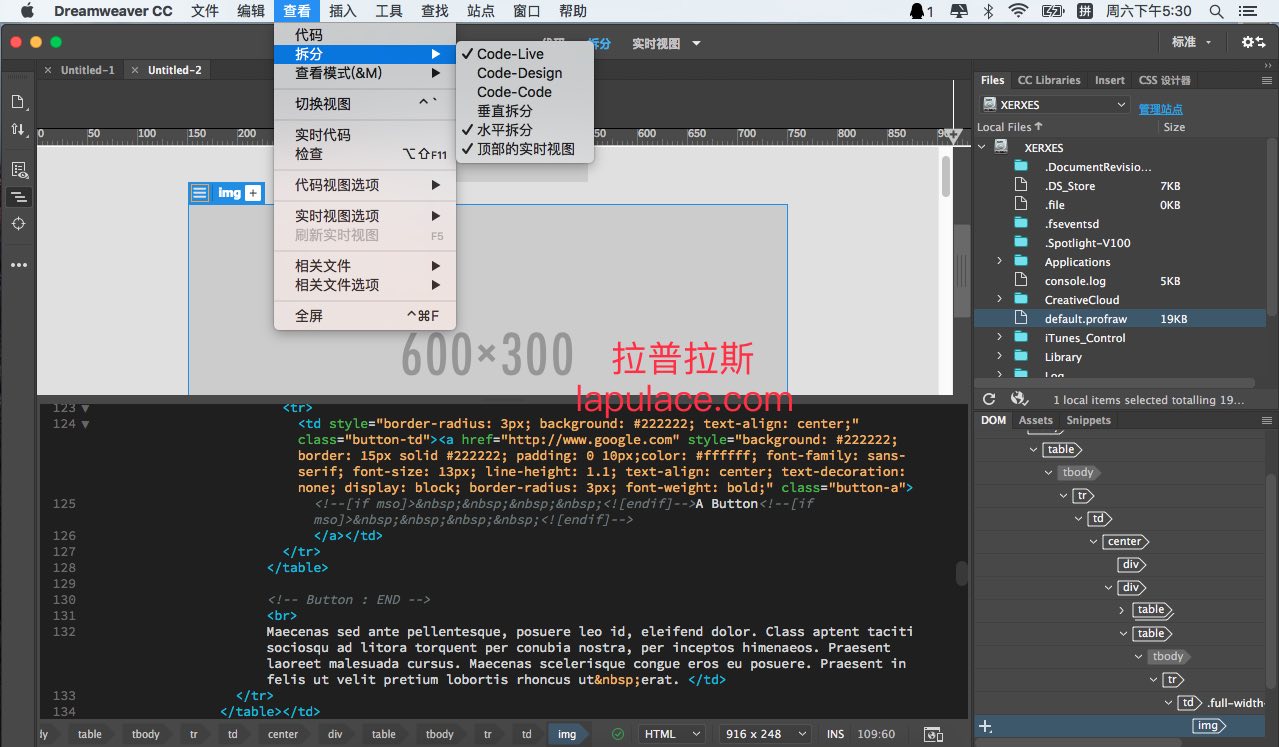Open the sync settings gear icon
The image size is (1279, 747).
[x=1252, y=42]
